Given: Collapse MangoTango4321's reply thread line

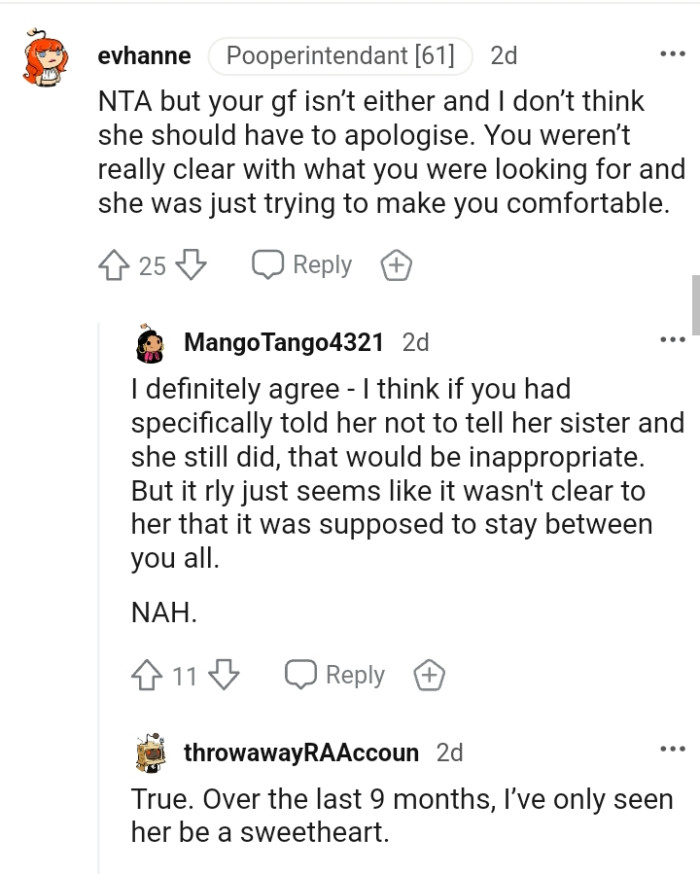Looking at the screenshot, I should 100,600.
